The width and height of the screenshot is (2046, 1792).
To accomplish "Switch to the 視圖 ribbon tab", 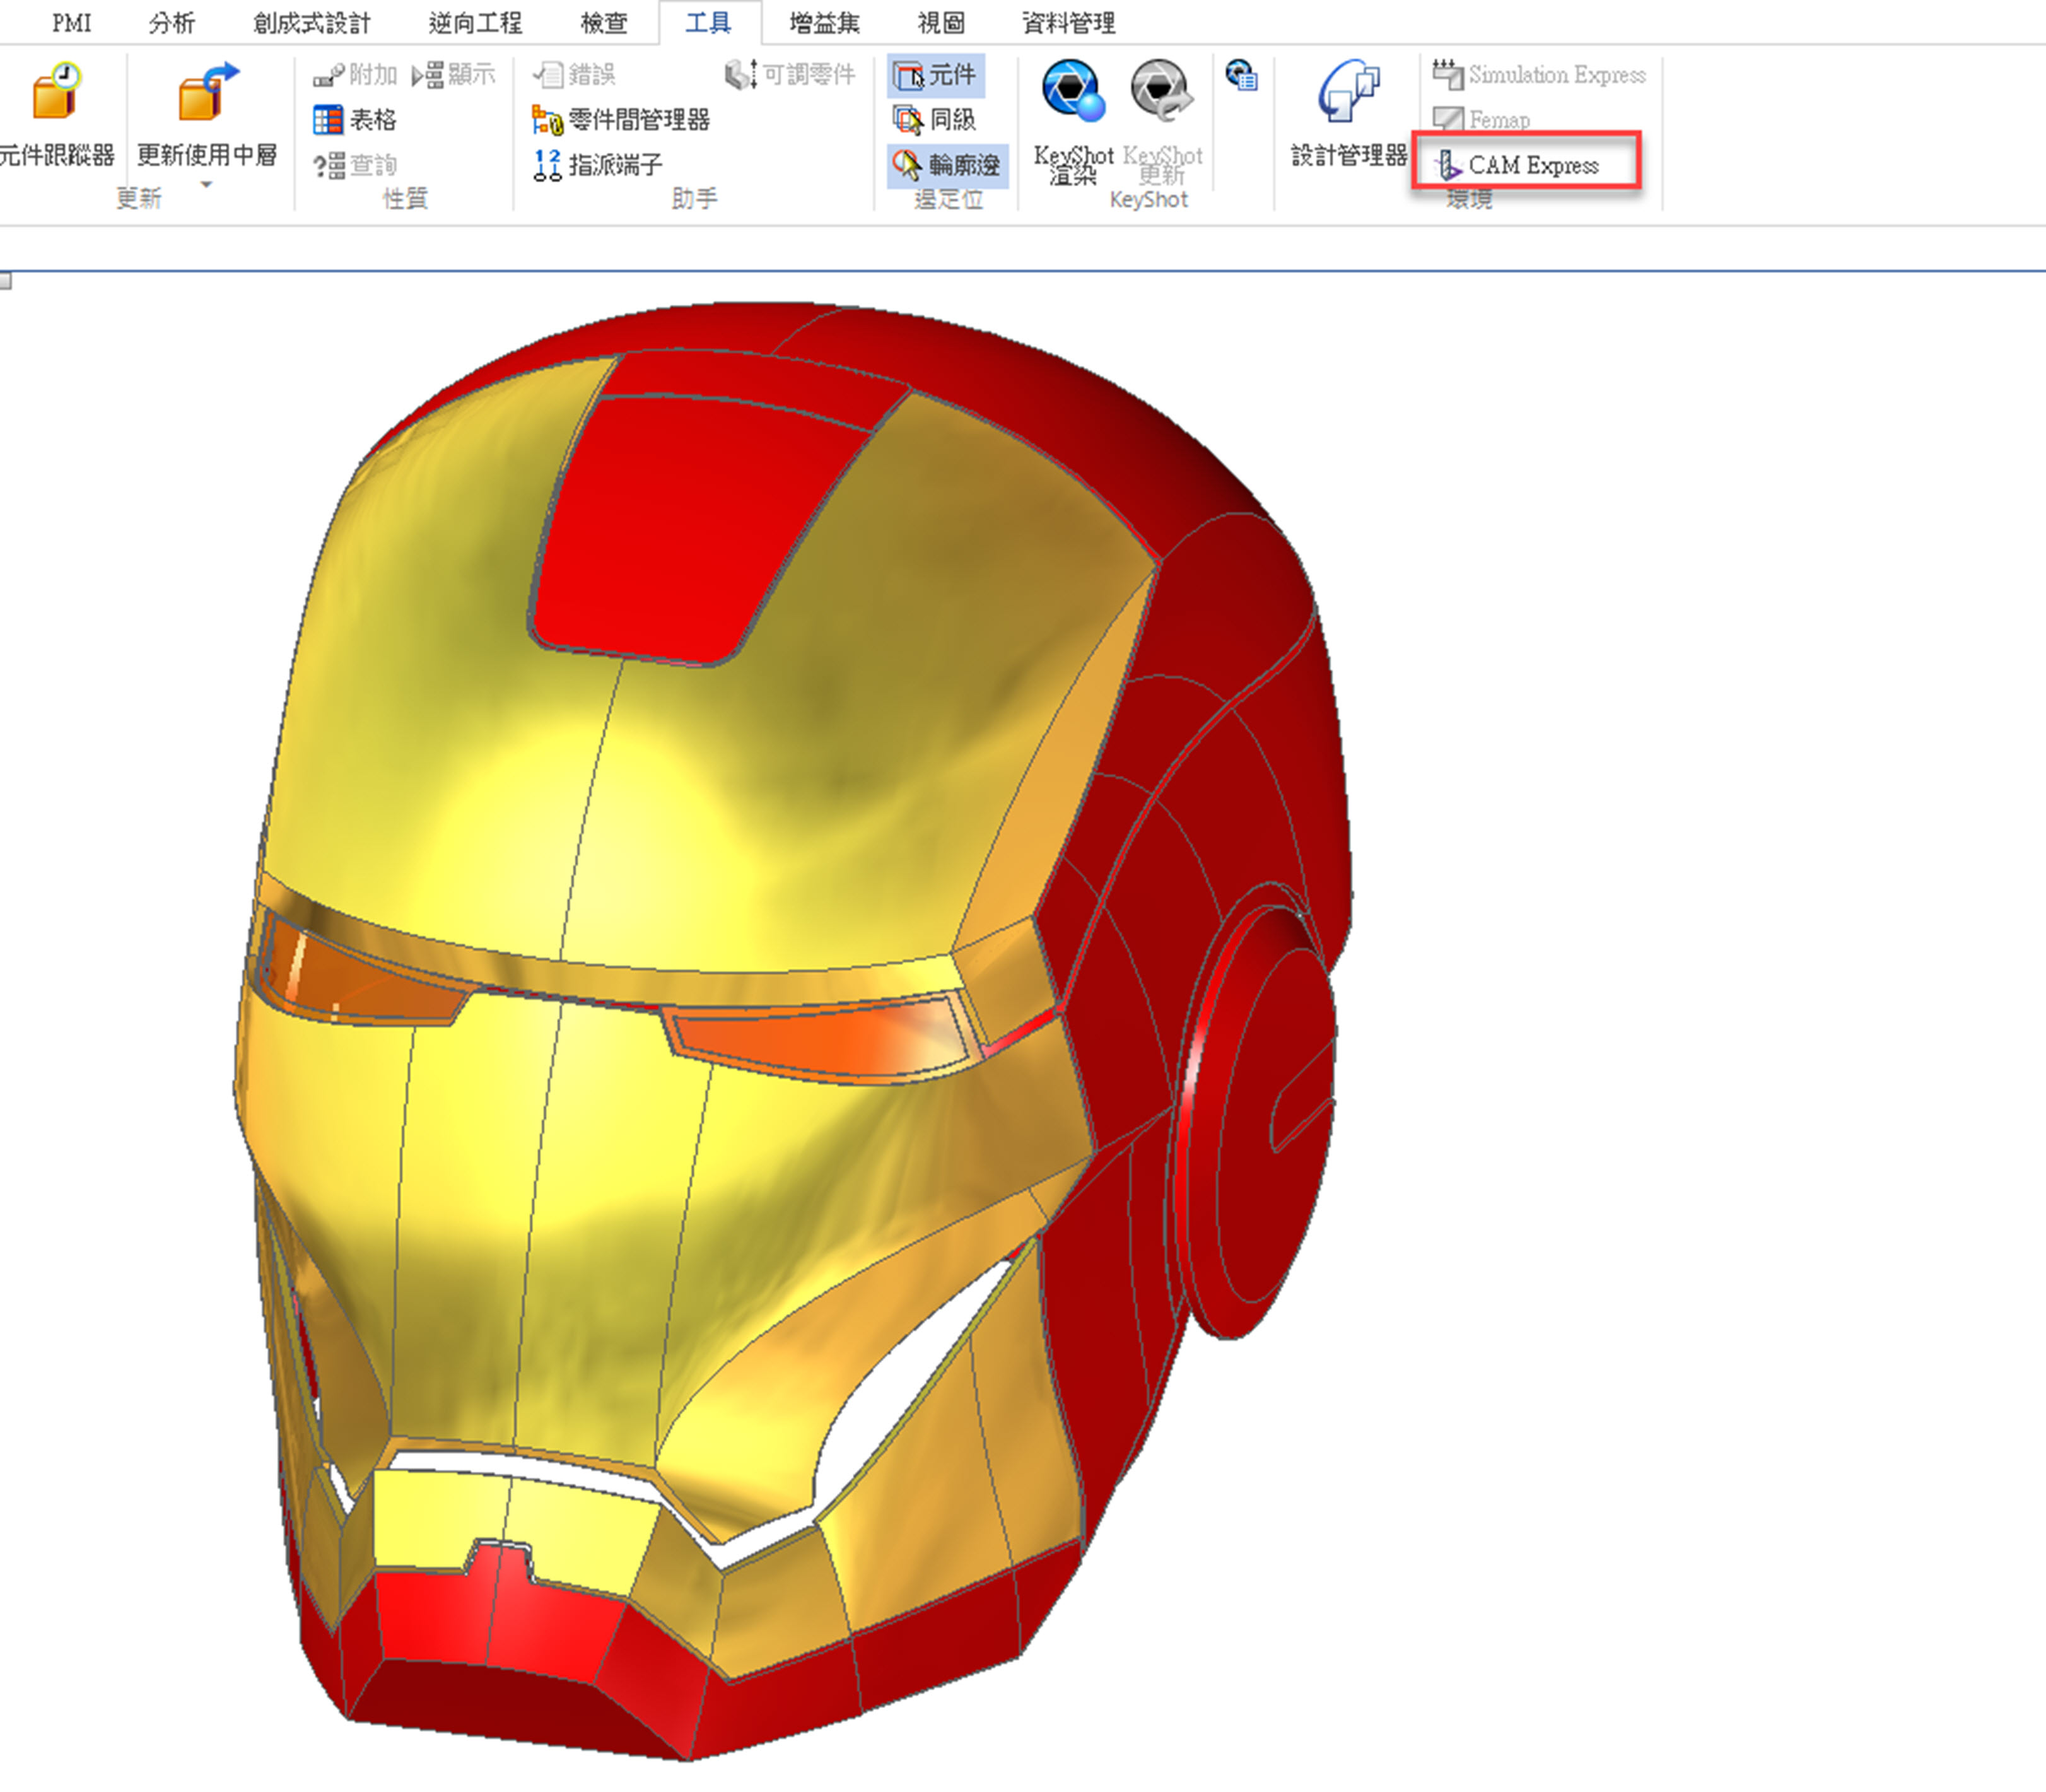I will click(x=941, y=22).
